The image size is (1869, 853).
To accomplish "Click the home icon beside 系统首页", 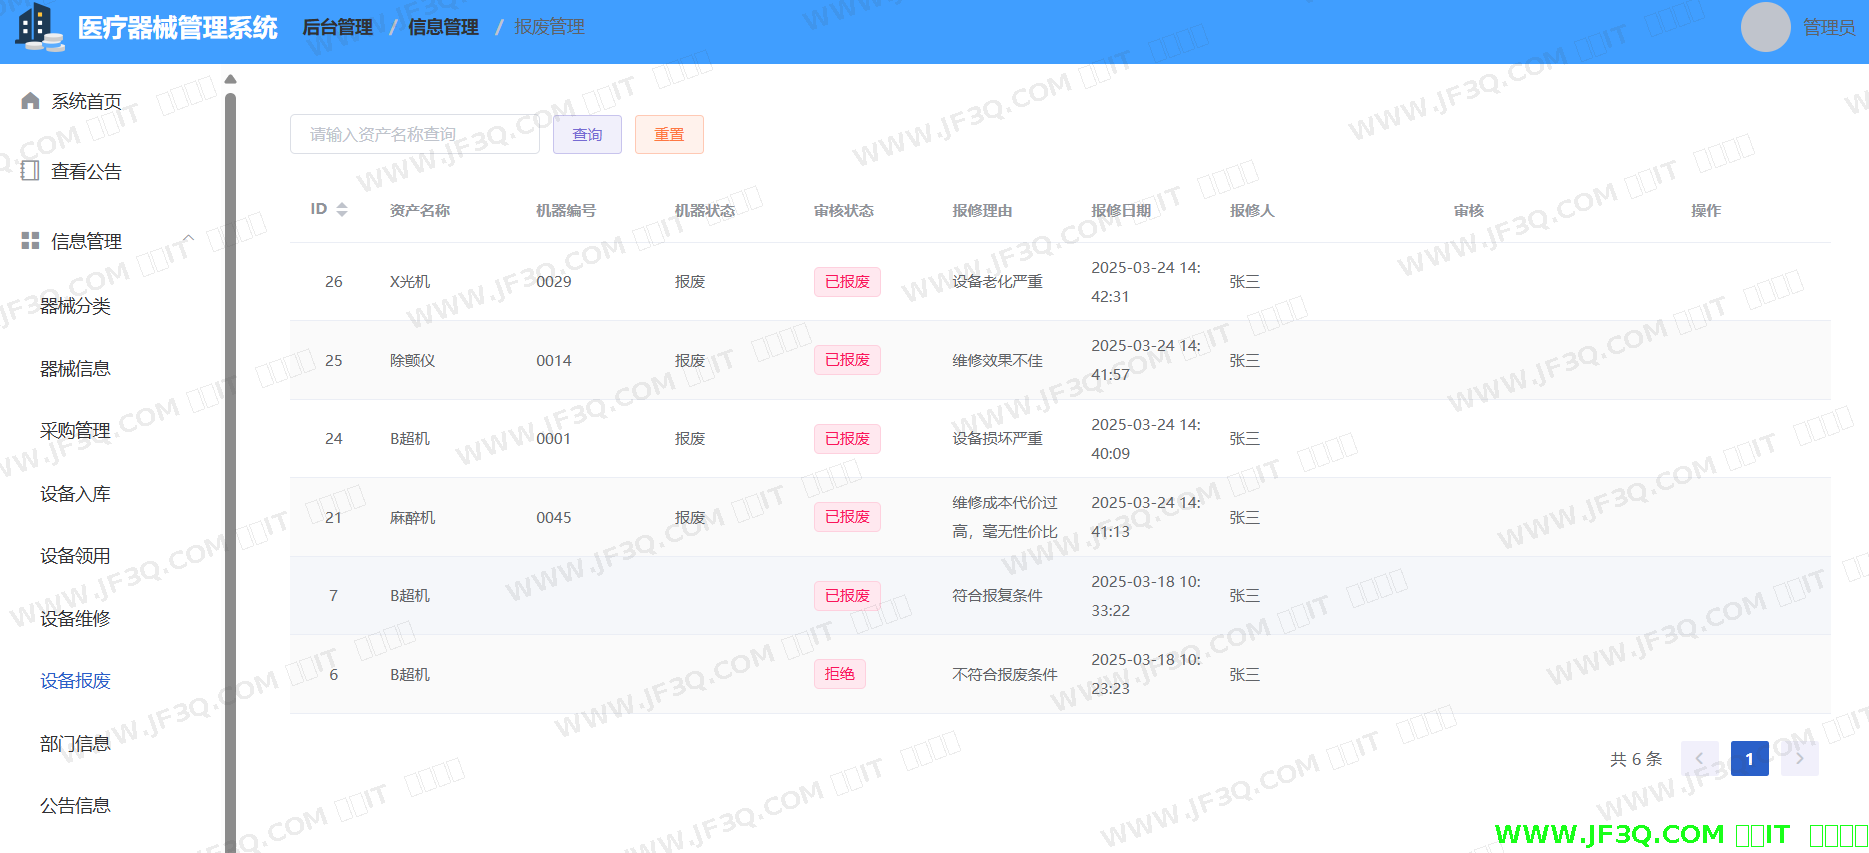I will 30,101.
